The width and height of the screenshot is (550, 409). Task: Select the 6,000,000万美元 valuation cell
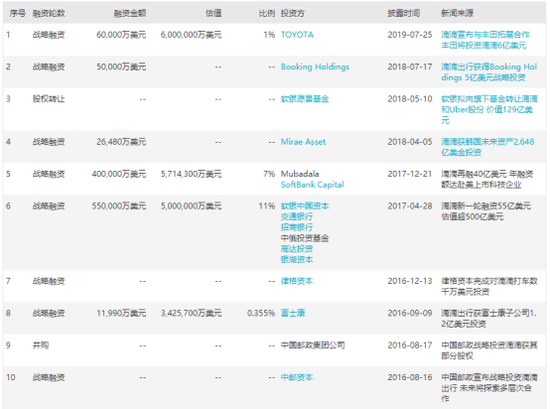point(191,35)
